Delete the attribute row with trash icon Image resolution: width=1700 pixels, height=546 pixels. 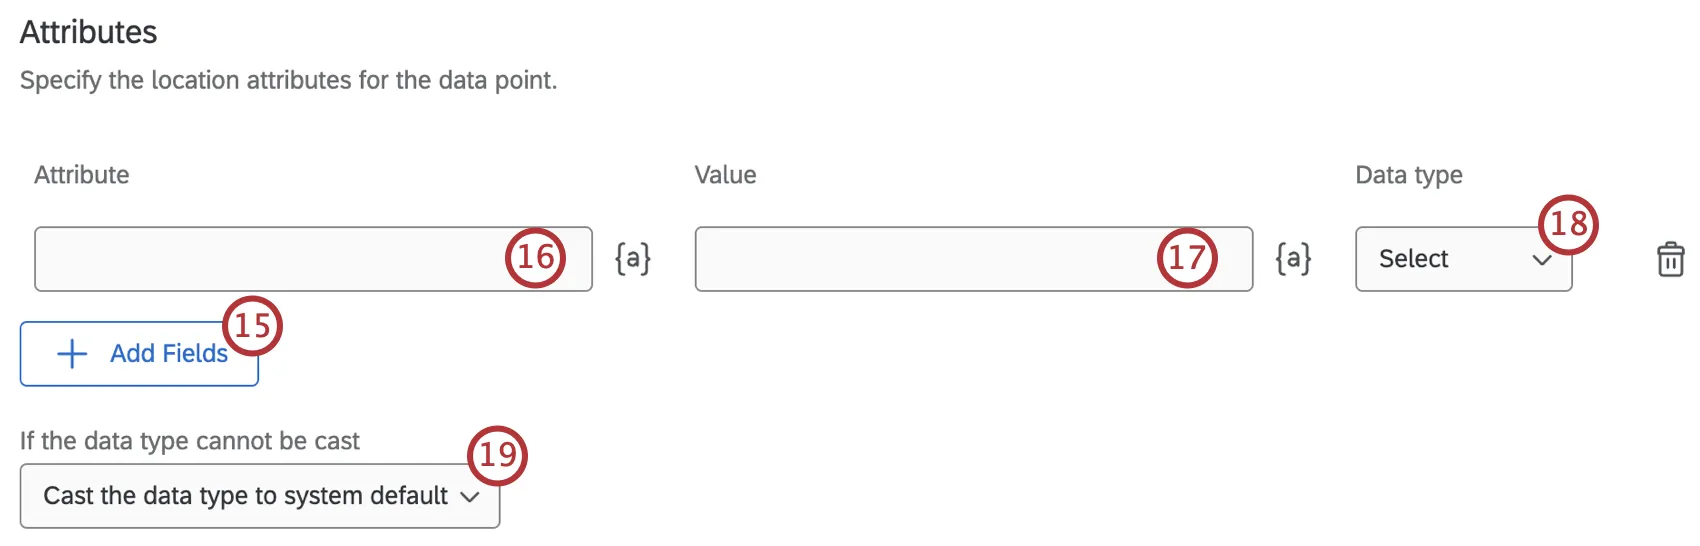[1670, 259]
